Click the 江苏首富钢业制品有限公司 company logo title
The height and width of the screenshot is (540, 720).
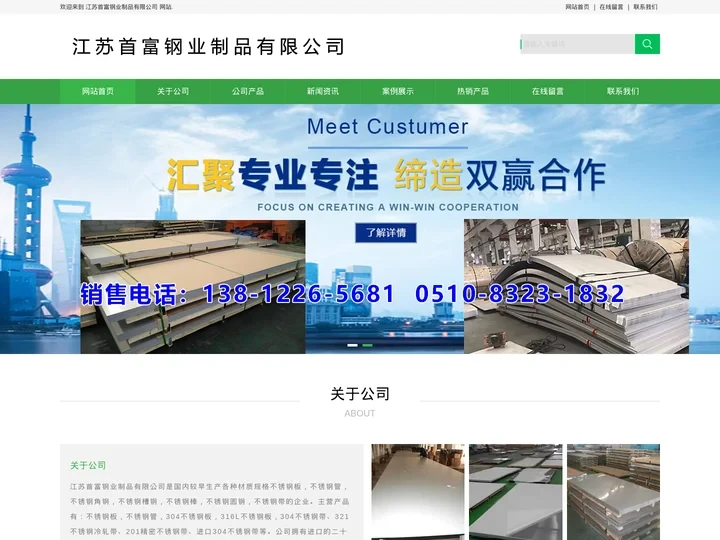[208, 47]
